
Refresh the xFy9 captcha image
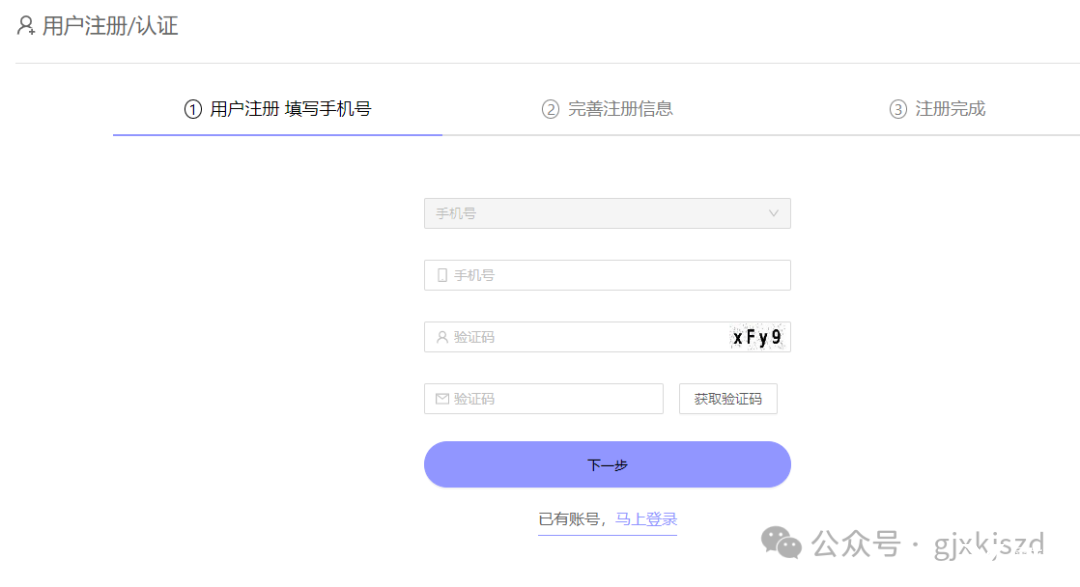758,337
